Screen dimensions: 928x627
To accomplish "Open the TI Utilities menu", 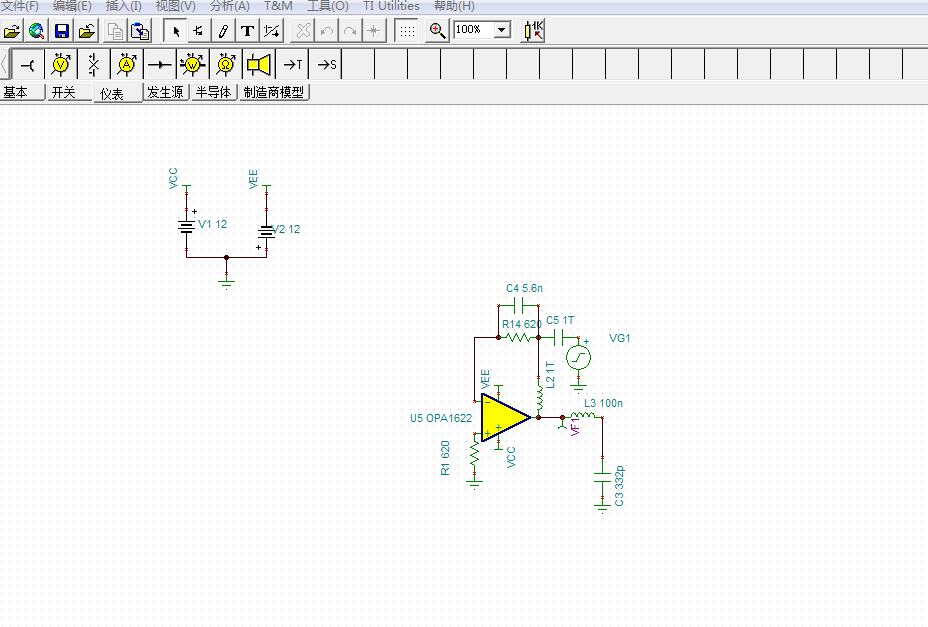I will [x=391, y=6].
